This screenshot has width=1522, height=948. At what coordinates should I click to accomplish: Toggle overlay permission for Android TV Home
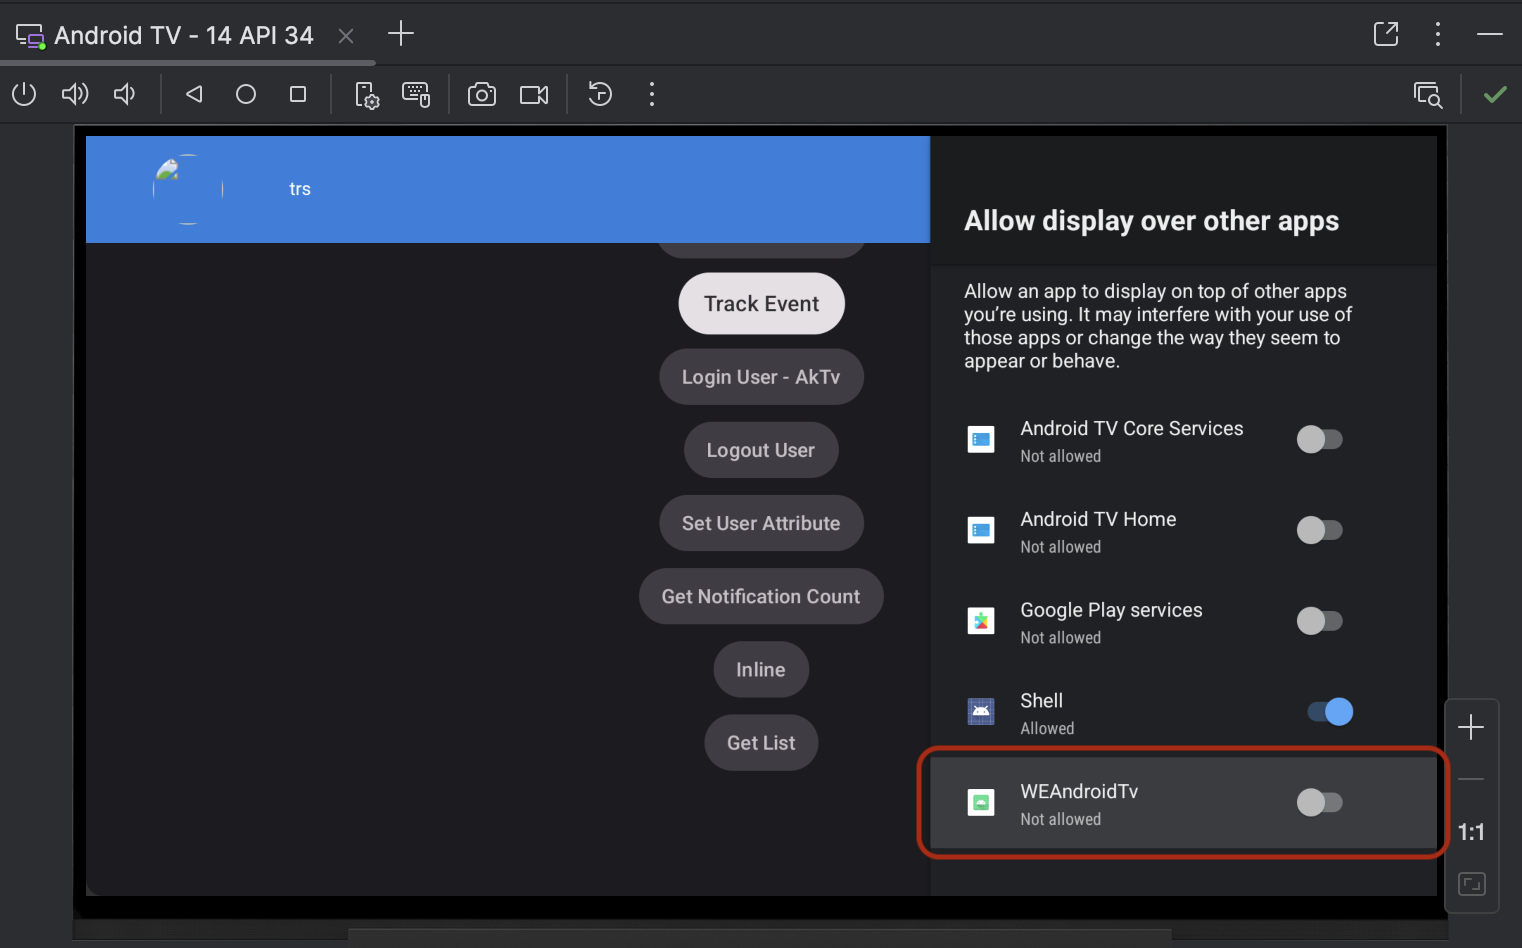[1319, 530]
